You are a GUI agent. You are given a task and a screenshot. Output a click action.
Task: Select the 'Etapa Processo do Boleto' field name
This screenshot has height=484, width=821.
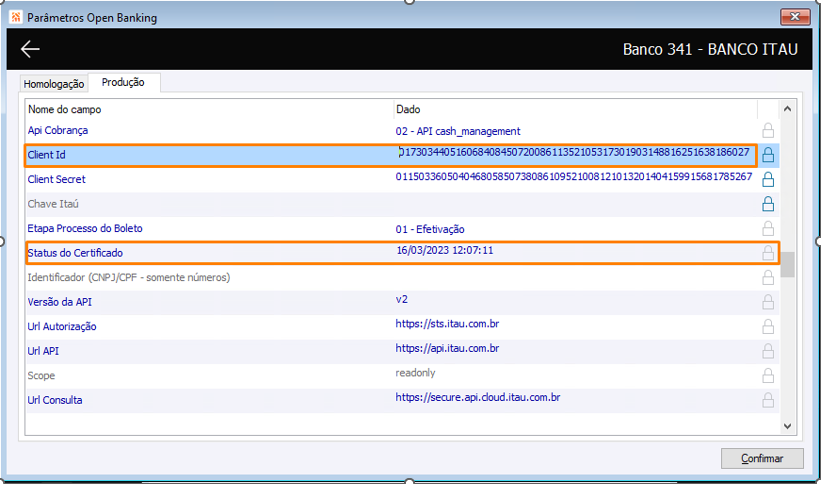tap(85, 228)
